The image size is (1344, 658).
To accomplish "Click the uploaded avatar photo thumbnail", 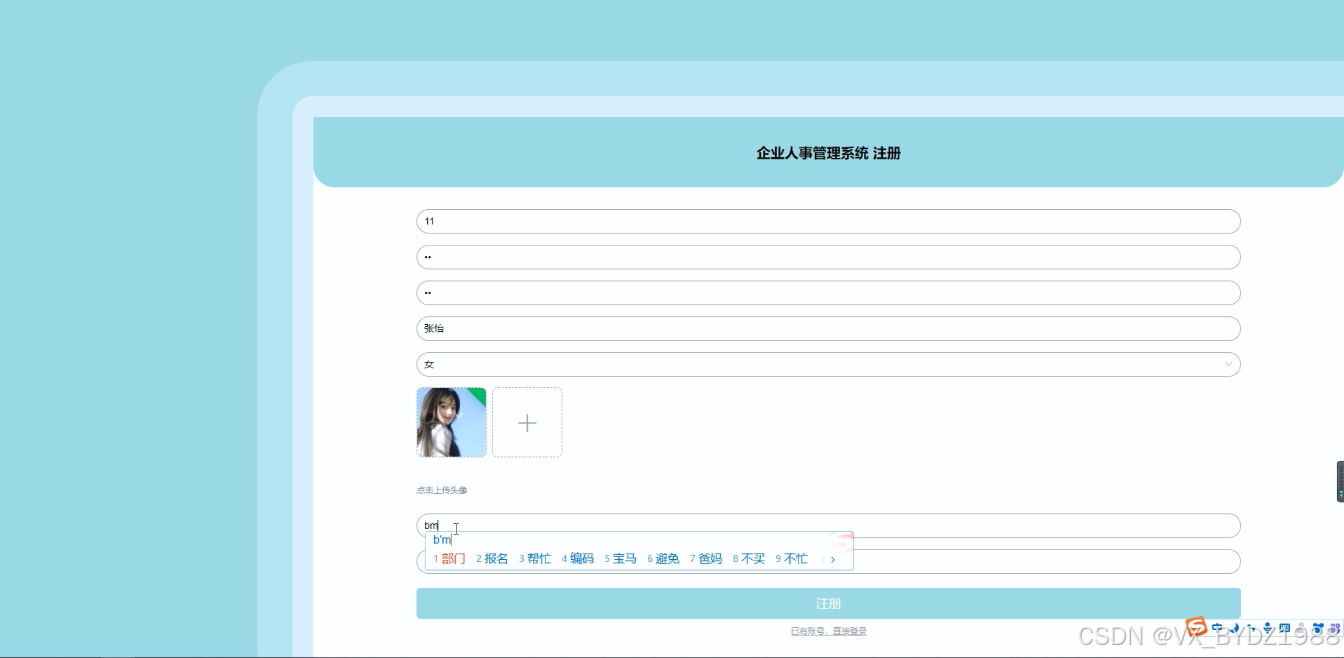I will pyautogui.click(x=451, y=422).
